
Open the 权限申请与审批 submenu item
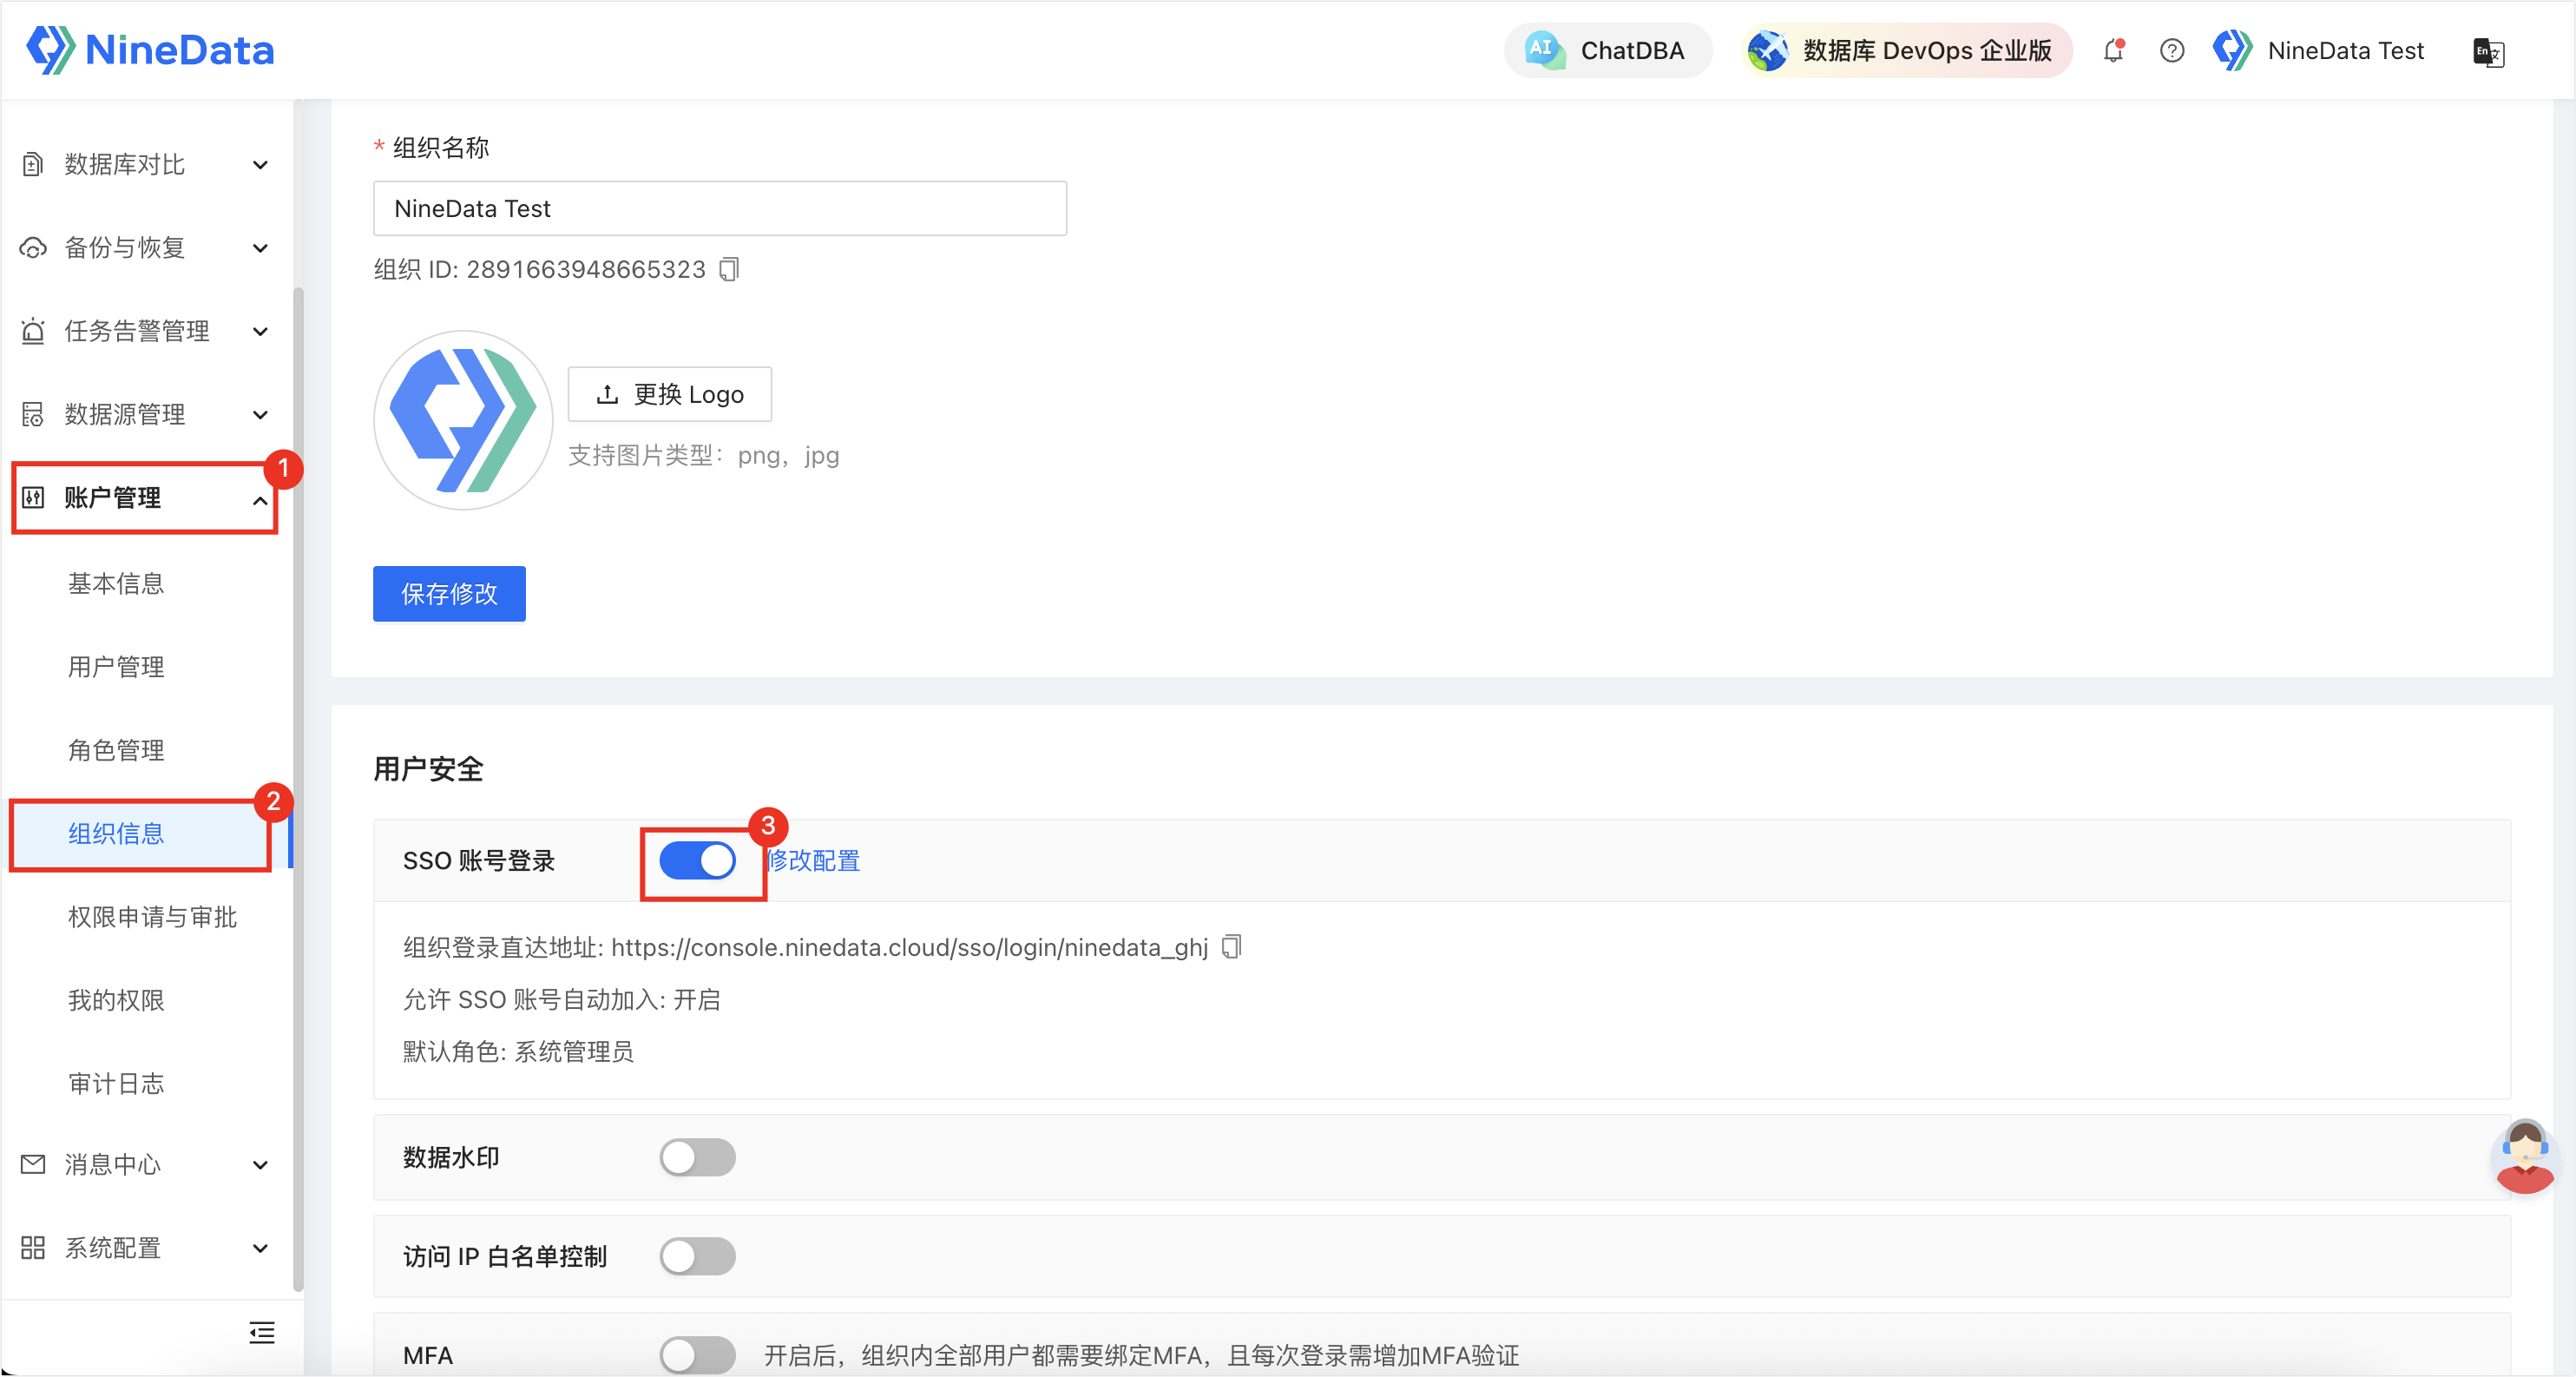tap(152, 917)
